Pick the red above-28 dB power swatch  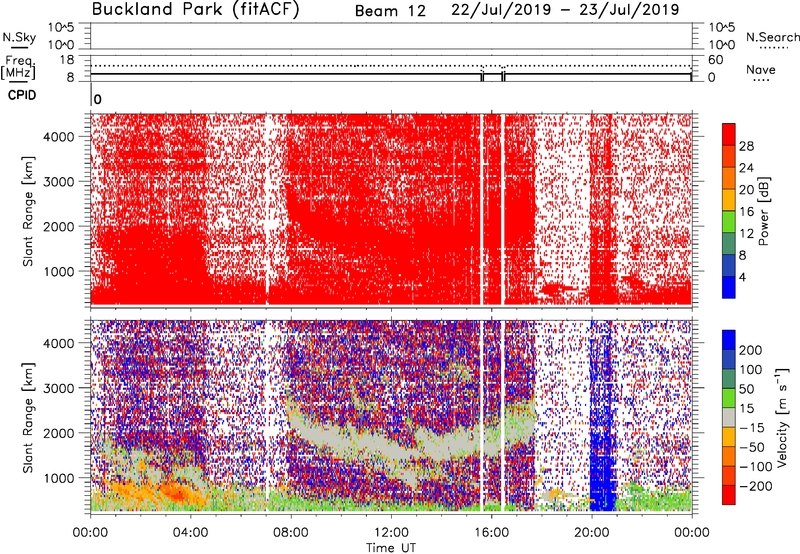click(729, 135)
